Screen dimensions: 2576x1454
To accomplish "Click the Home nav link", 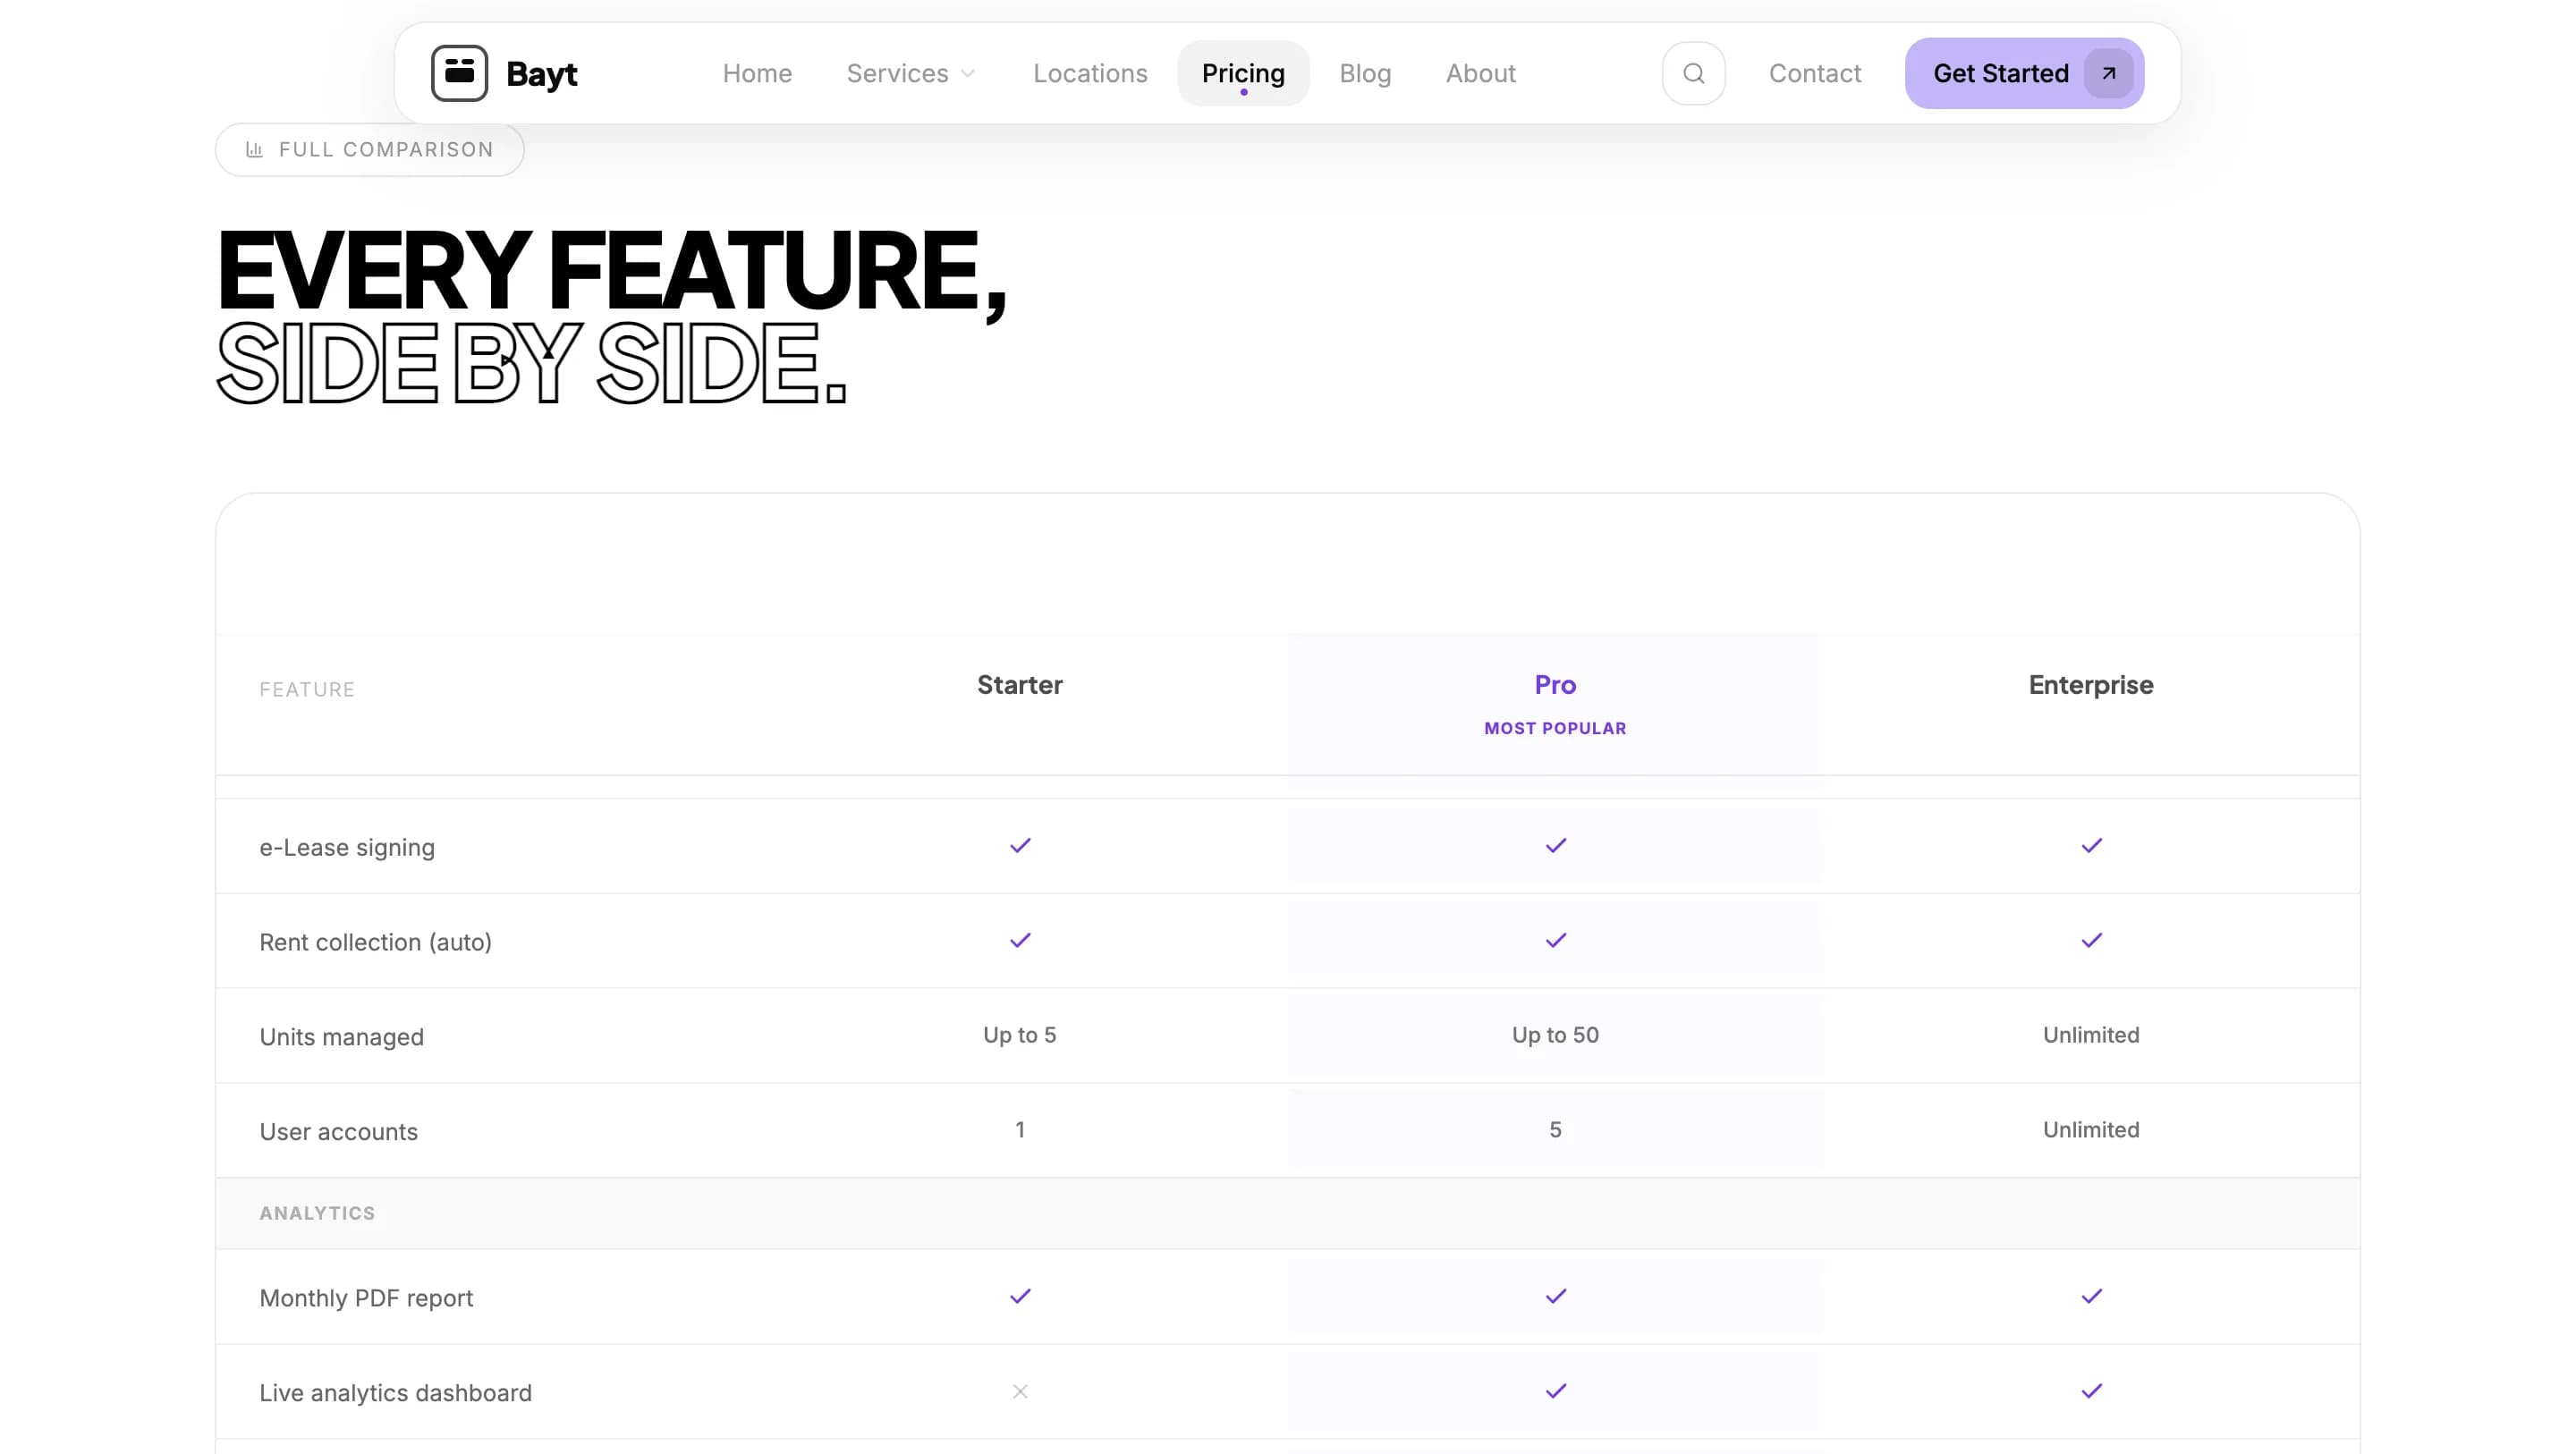I will pyautogui.click(x=756, y=74).
